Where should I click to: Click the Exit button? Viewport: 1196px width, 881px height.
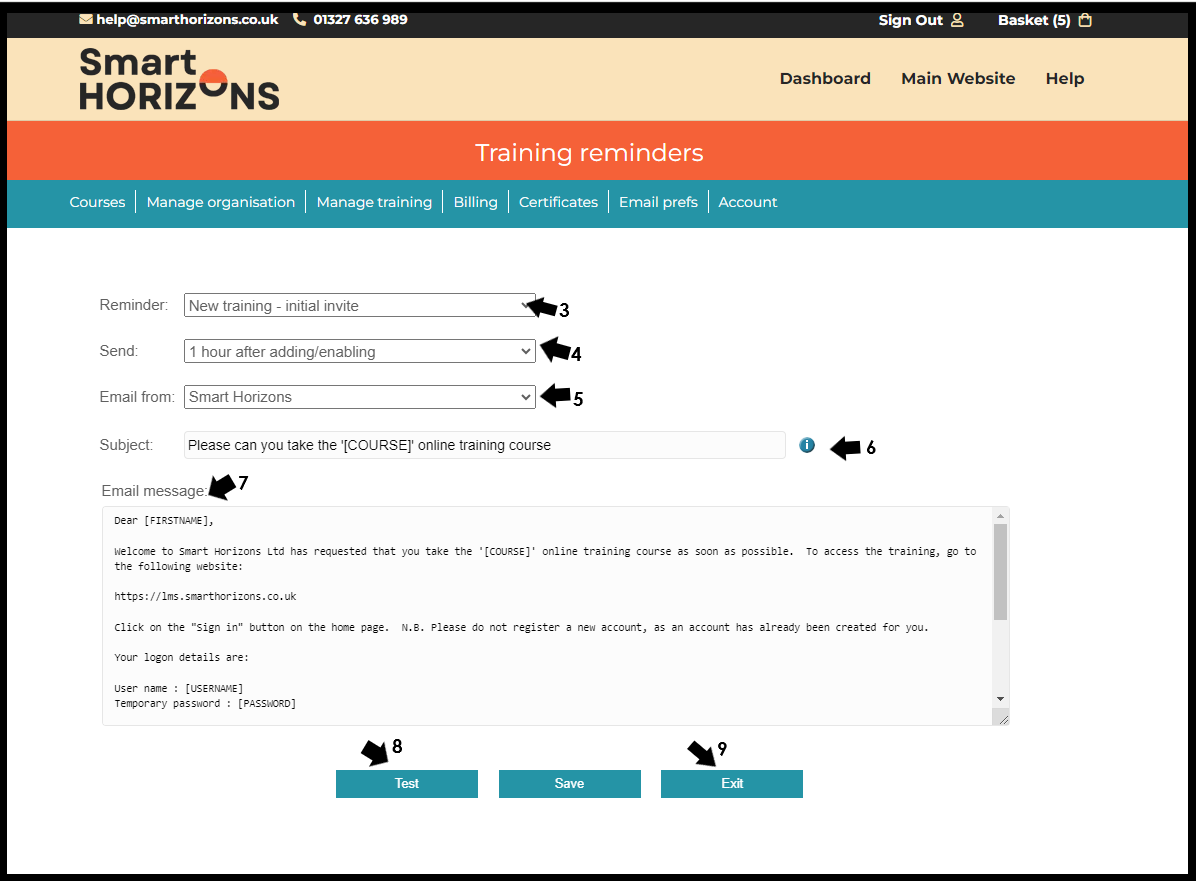coord(731,783)
